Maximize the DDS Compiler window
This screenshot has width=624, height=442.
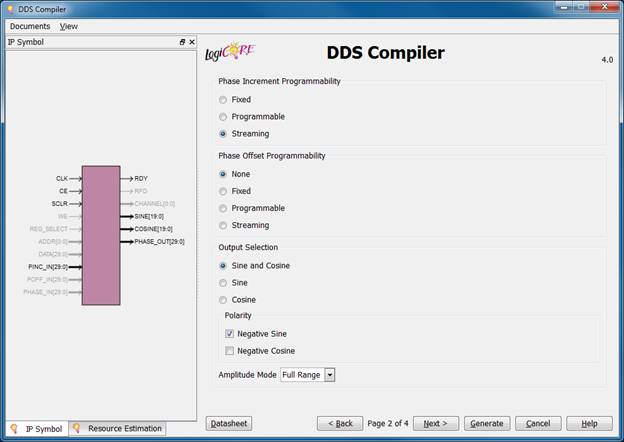point(581,7)
